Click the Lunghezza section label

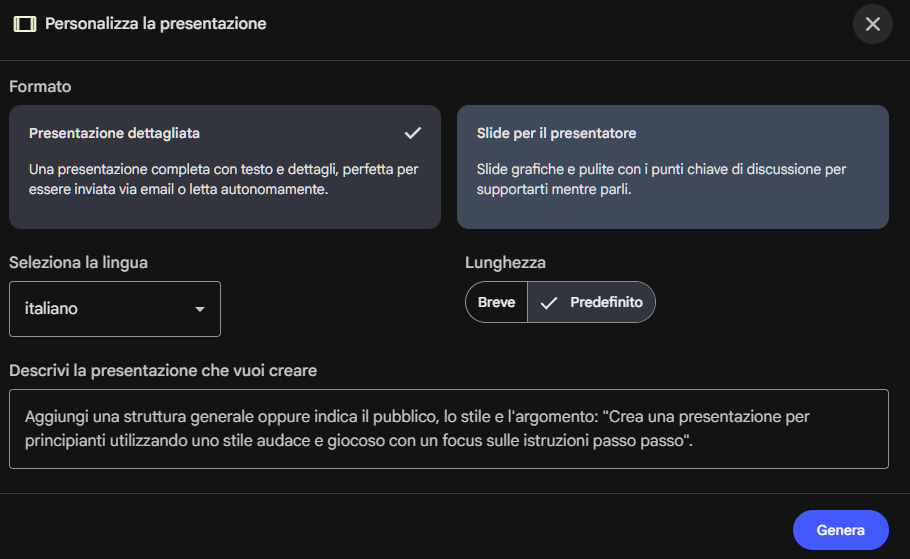coord(505,263)
